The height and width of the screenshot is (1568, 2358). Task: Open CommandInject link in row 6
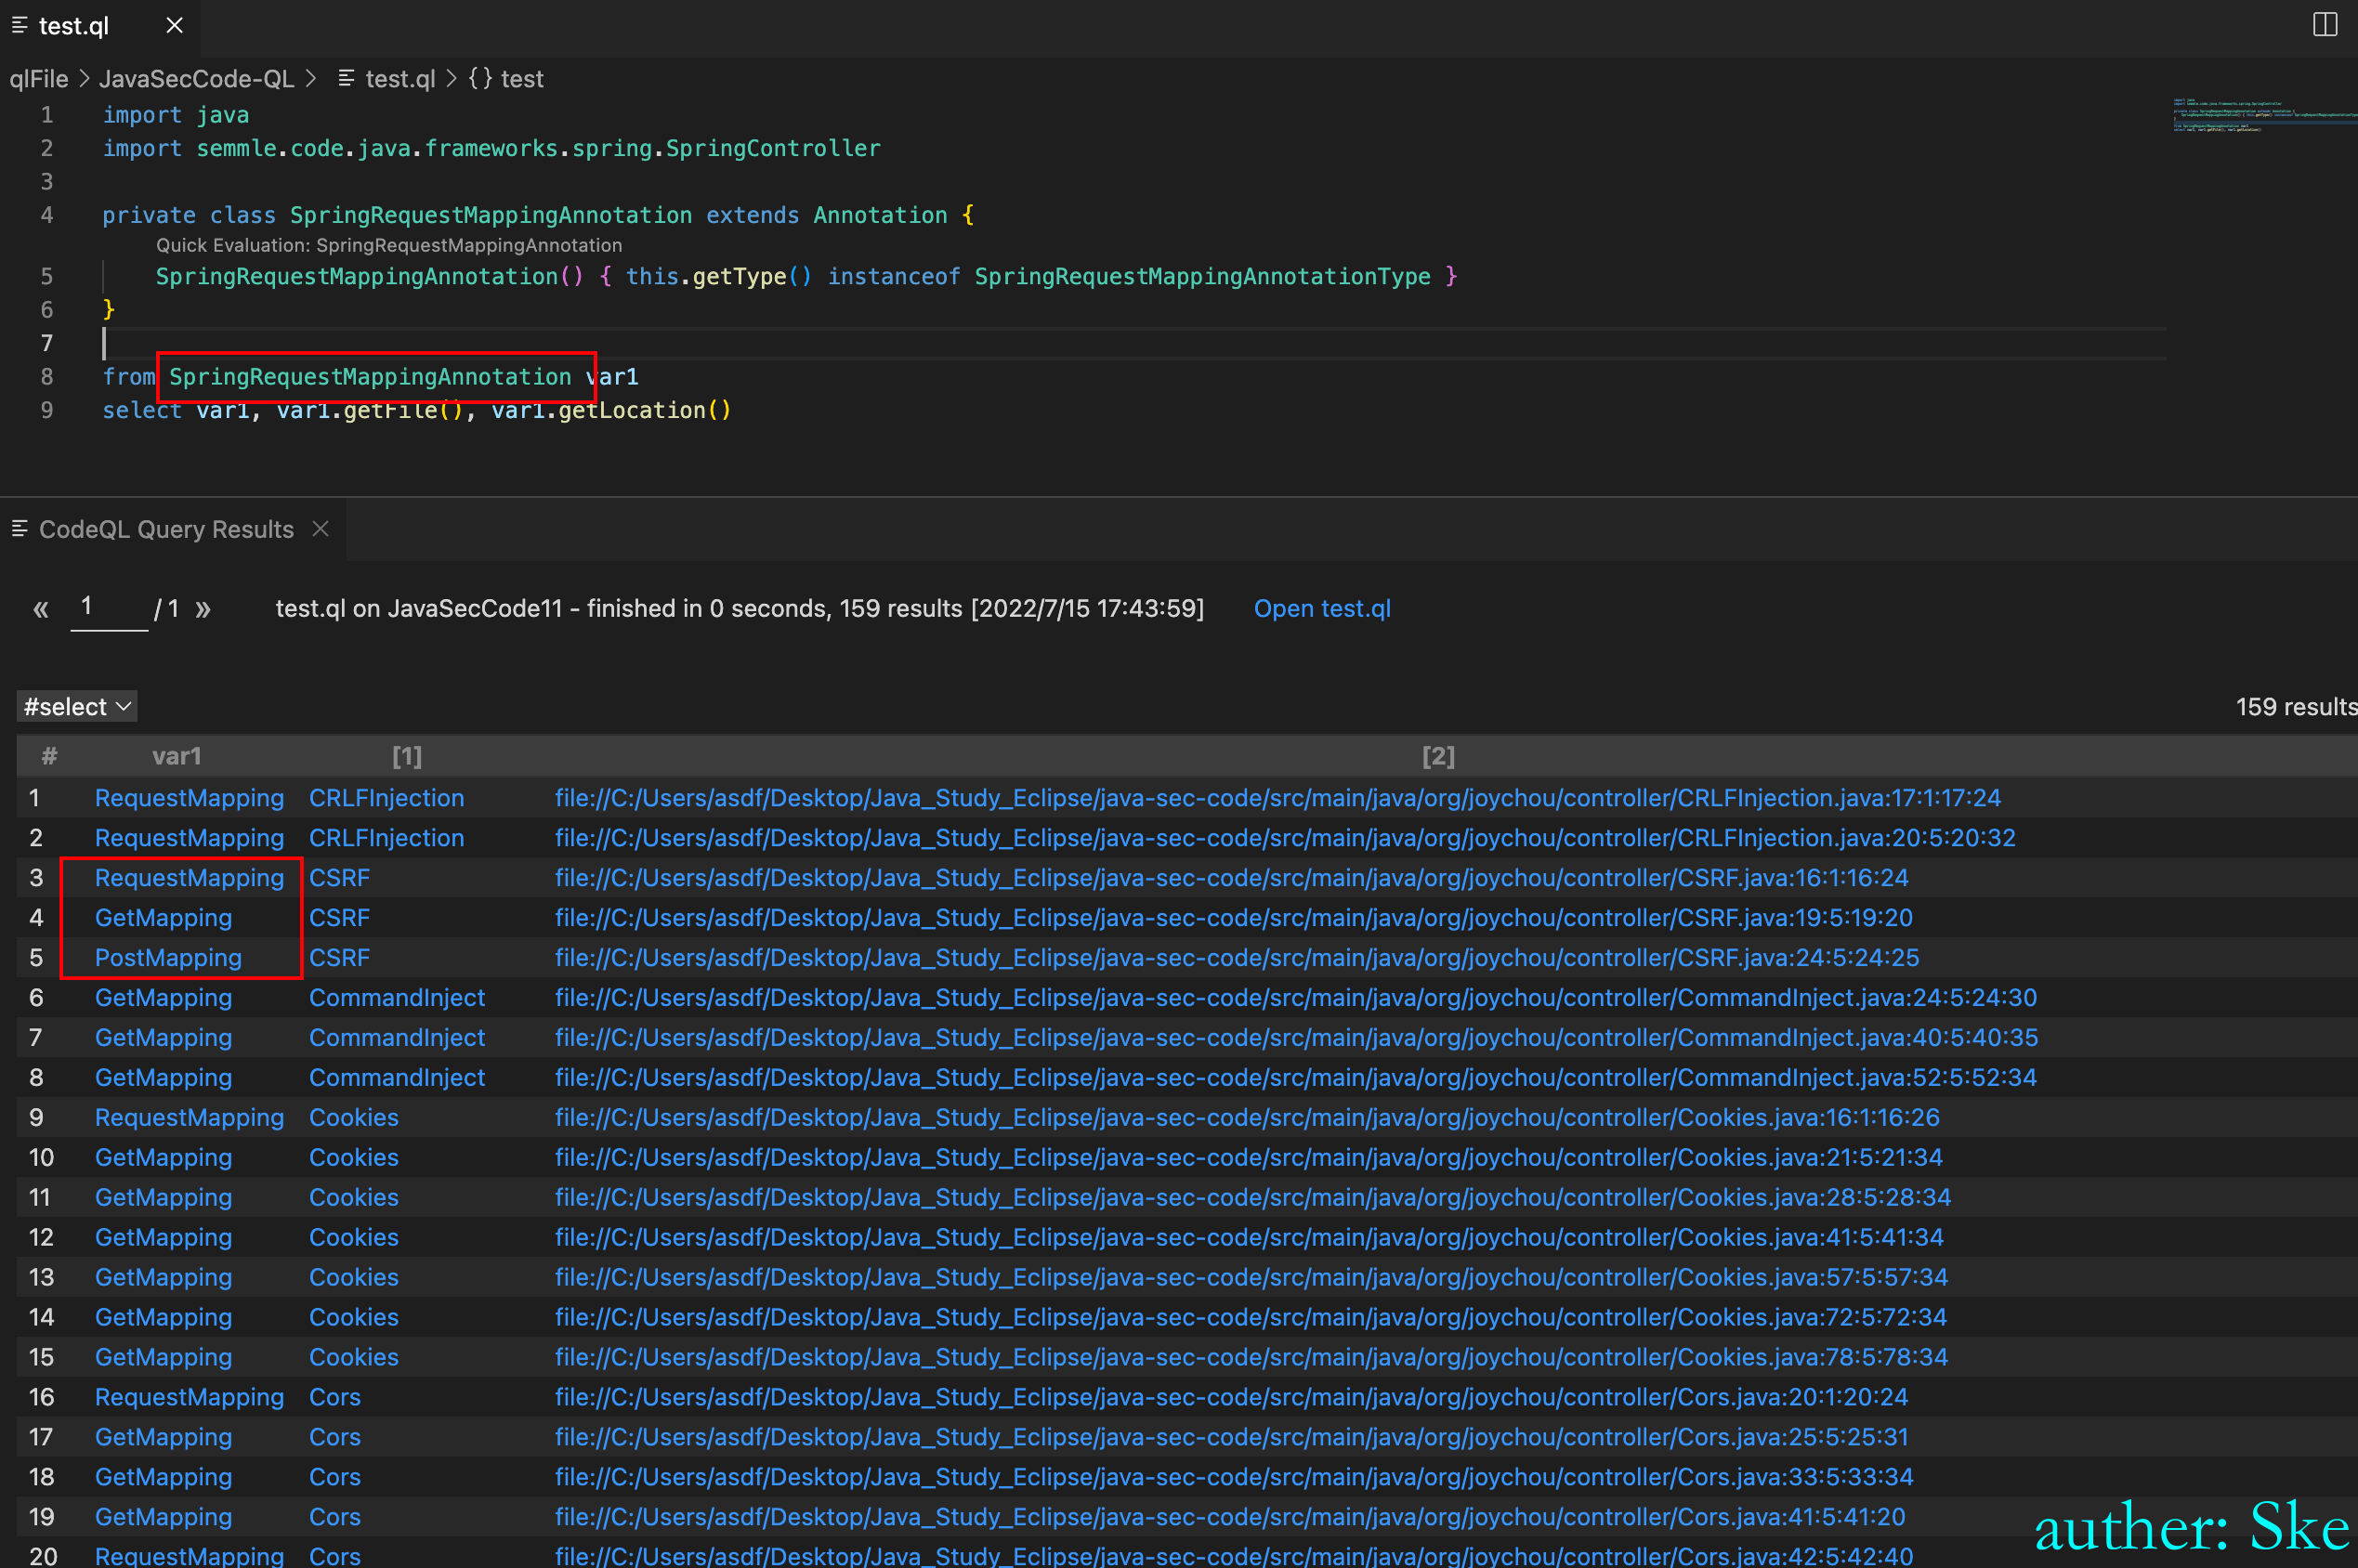coord(397,998)
